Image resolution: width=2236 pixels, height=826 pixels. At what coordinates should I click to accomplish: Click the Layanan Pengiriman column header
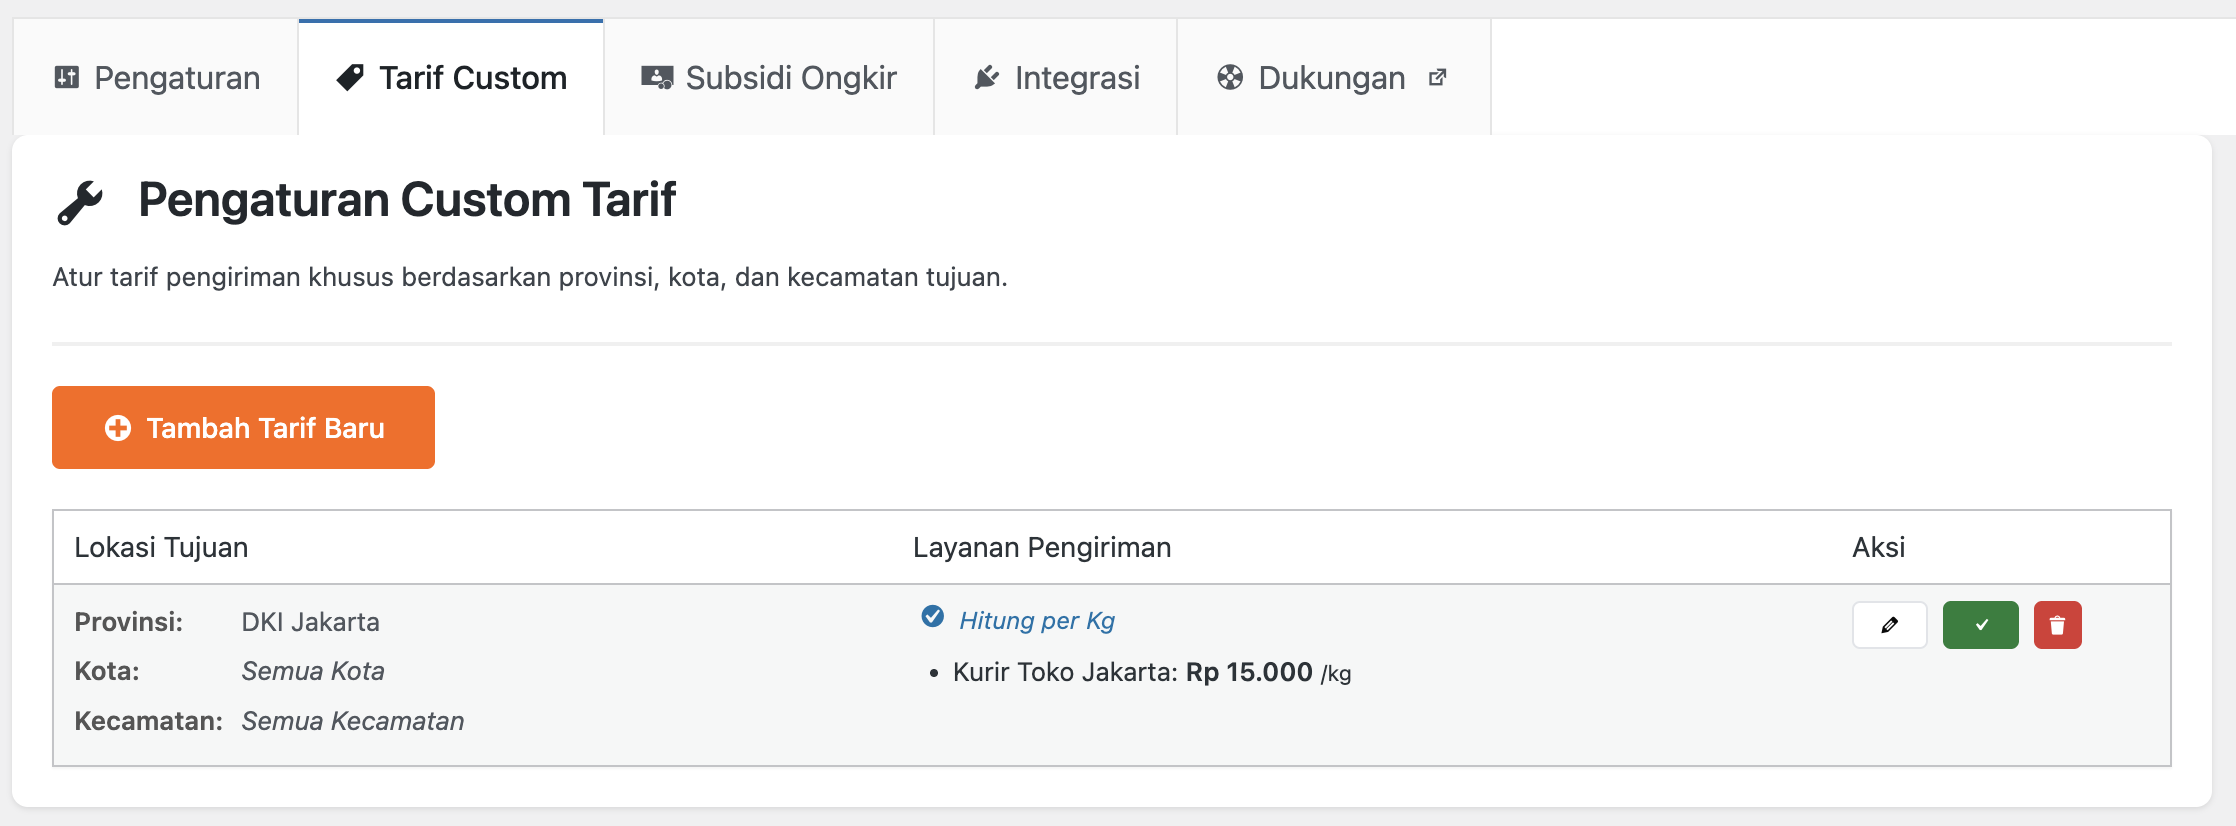pyautogui.click(x=1041, y=547)
